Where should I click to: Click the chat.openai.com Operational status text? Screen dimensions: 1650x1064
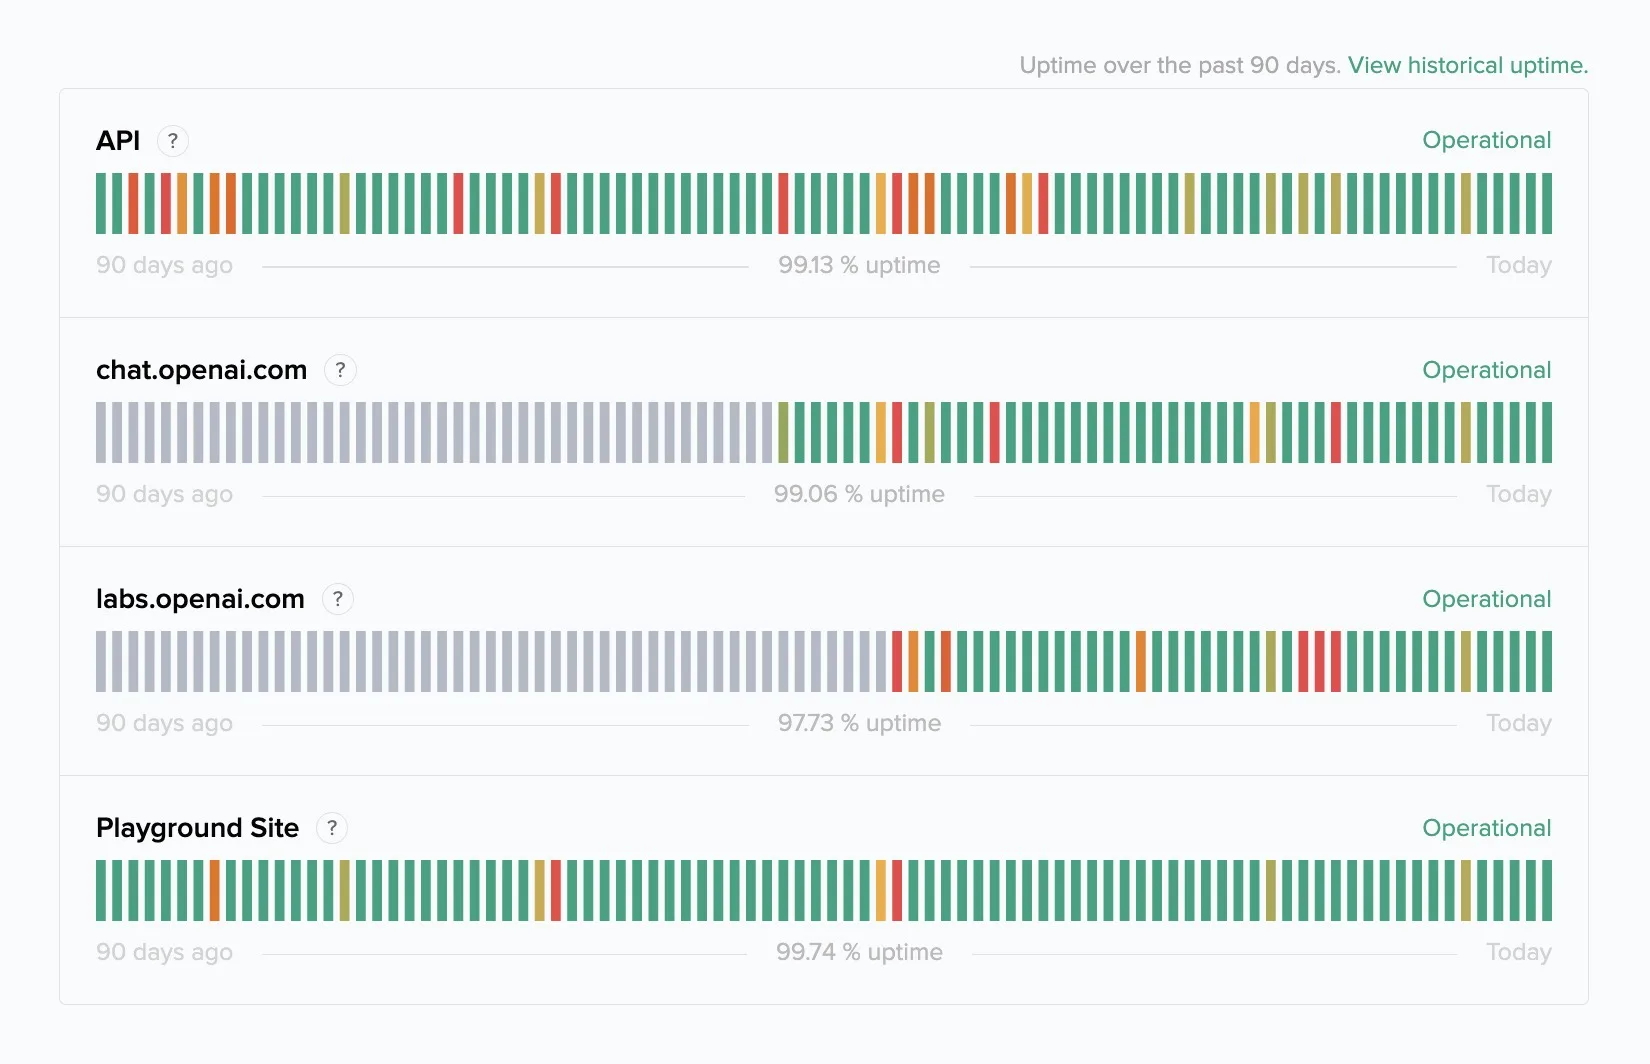1486,370
